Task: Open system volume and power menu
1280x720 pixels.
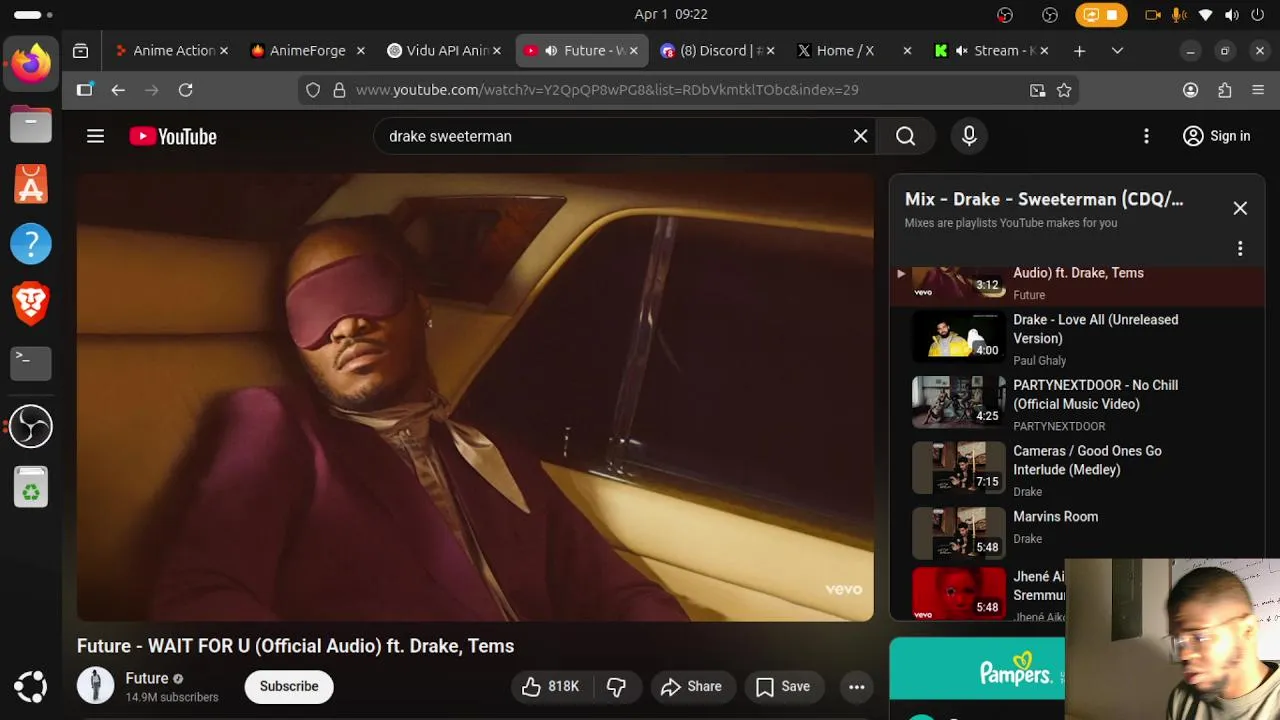Action: [1232, 15]
